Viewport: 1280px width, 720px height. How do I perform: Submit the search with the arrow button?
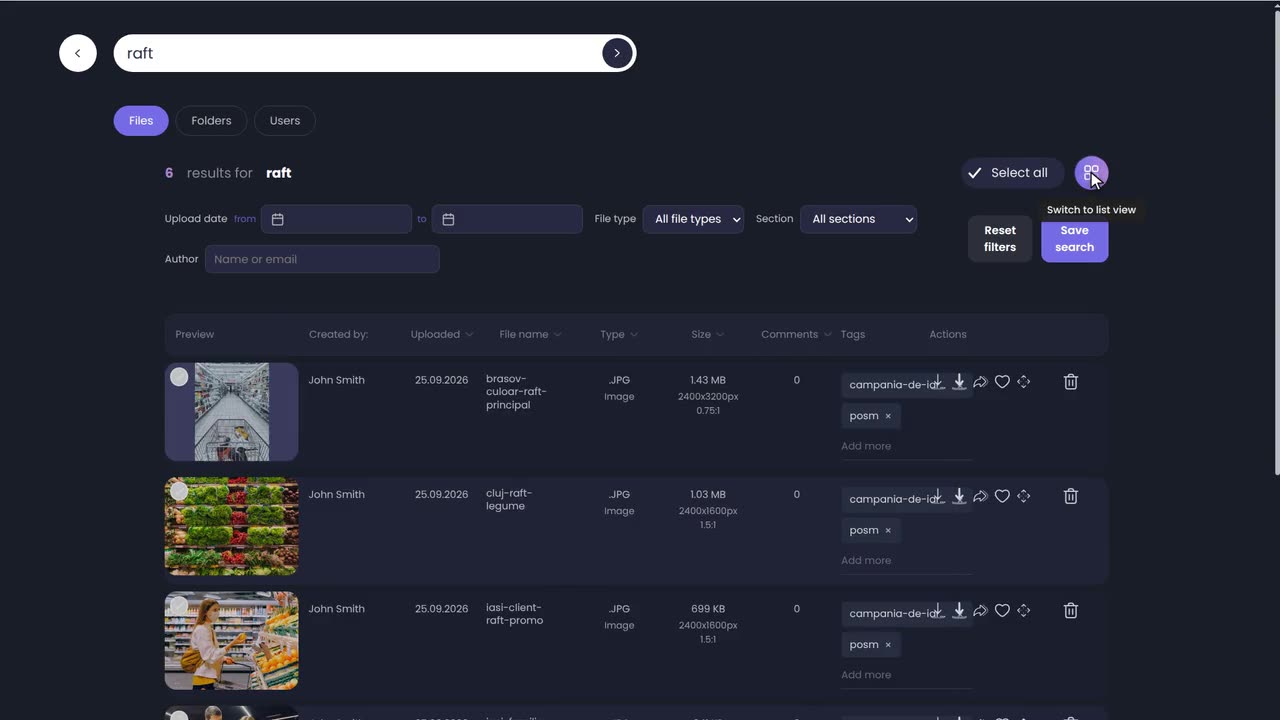click(617, 53)
